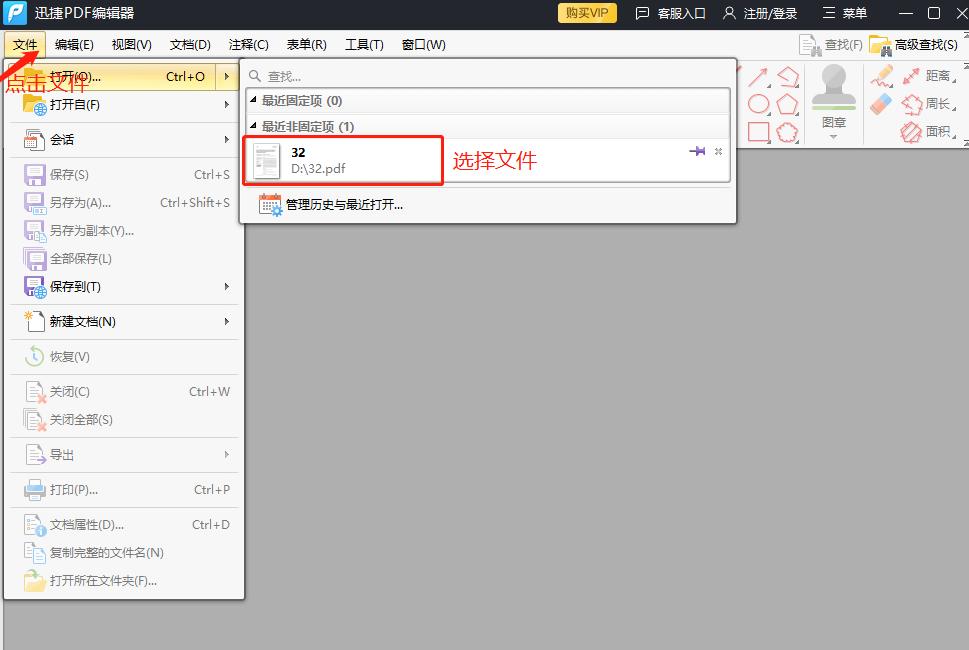The image size is (969, 650).
Task: Select the Stamp (图章) tool
Action: coord(834,95)
